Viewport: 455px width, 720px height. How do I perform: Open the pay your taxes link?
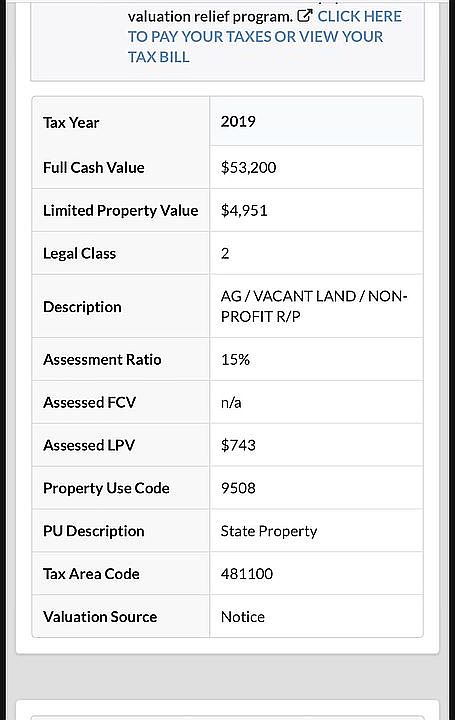(264, 36)
